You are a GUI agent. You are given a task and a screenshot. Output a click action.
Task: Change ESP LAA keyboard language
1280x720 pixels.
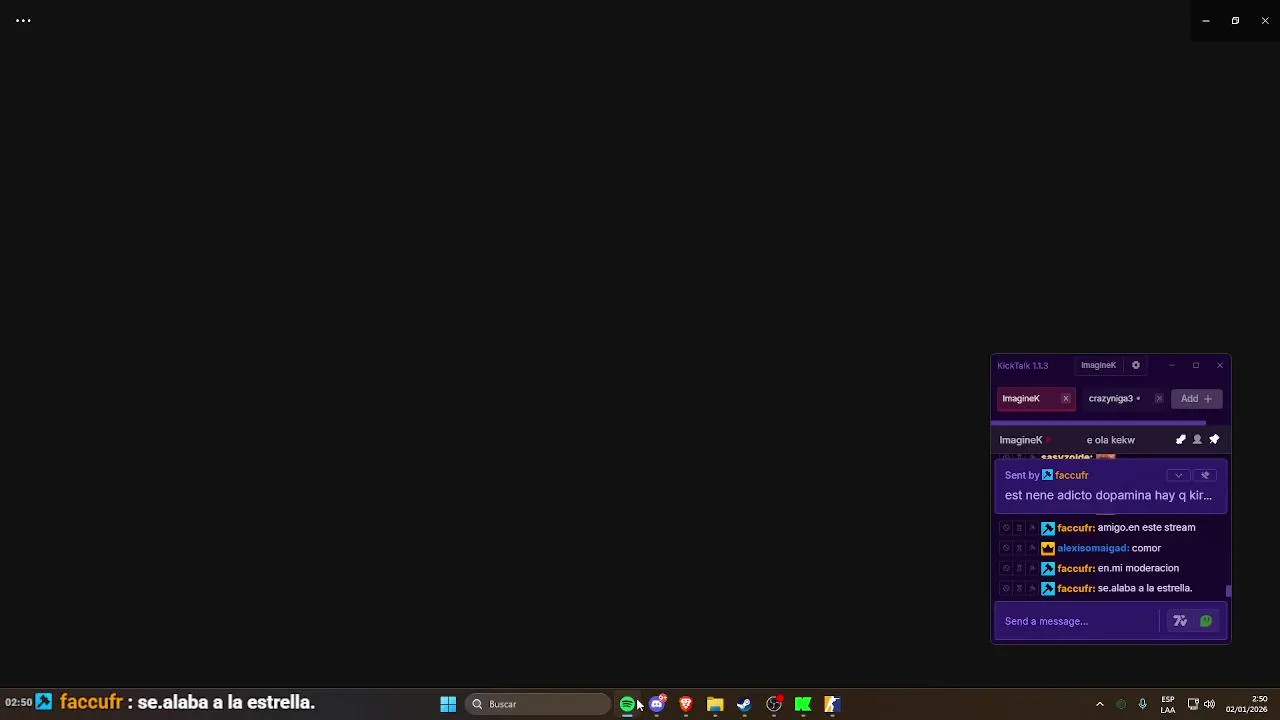[1168, 704]
